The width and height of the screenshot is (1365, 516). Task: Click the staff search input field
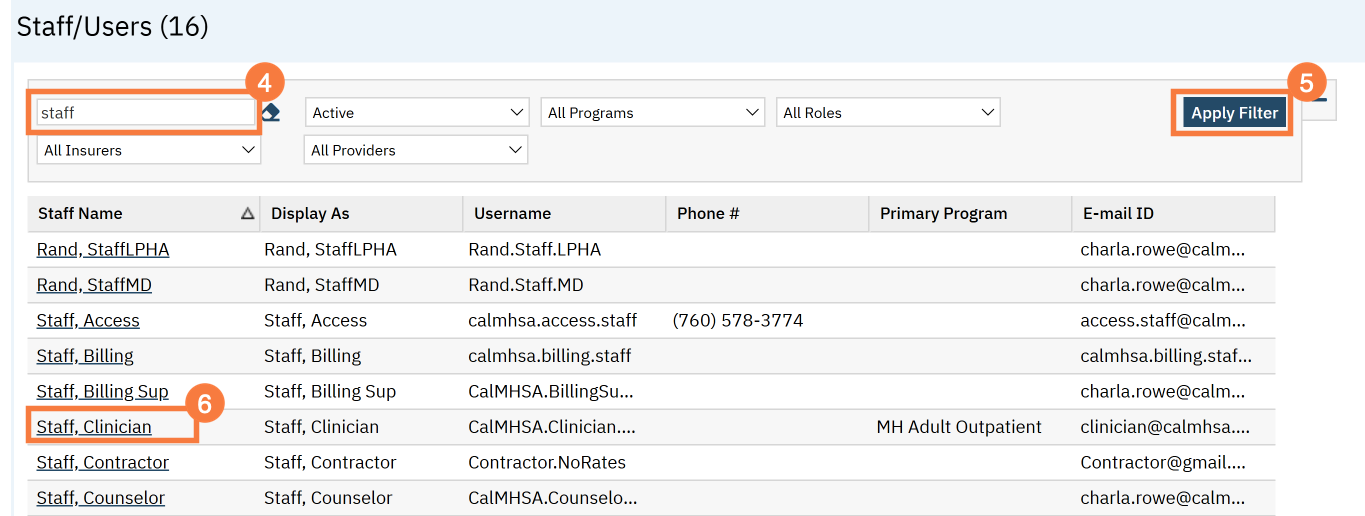pyautogui.click(x=145, y=113)
